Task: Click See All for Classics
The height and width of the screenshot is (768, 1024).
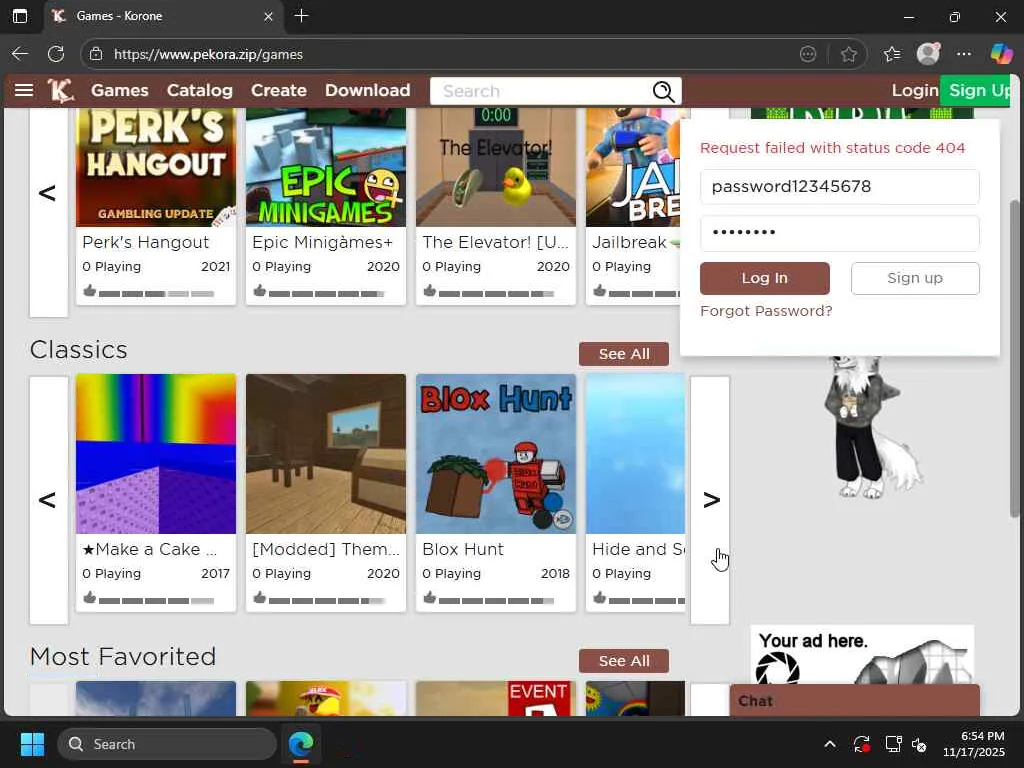Action: [x=624, y=354]
